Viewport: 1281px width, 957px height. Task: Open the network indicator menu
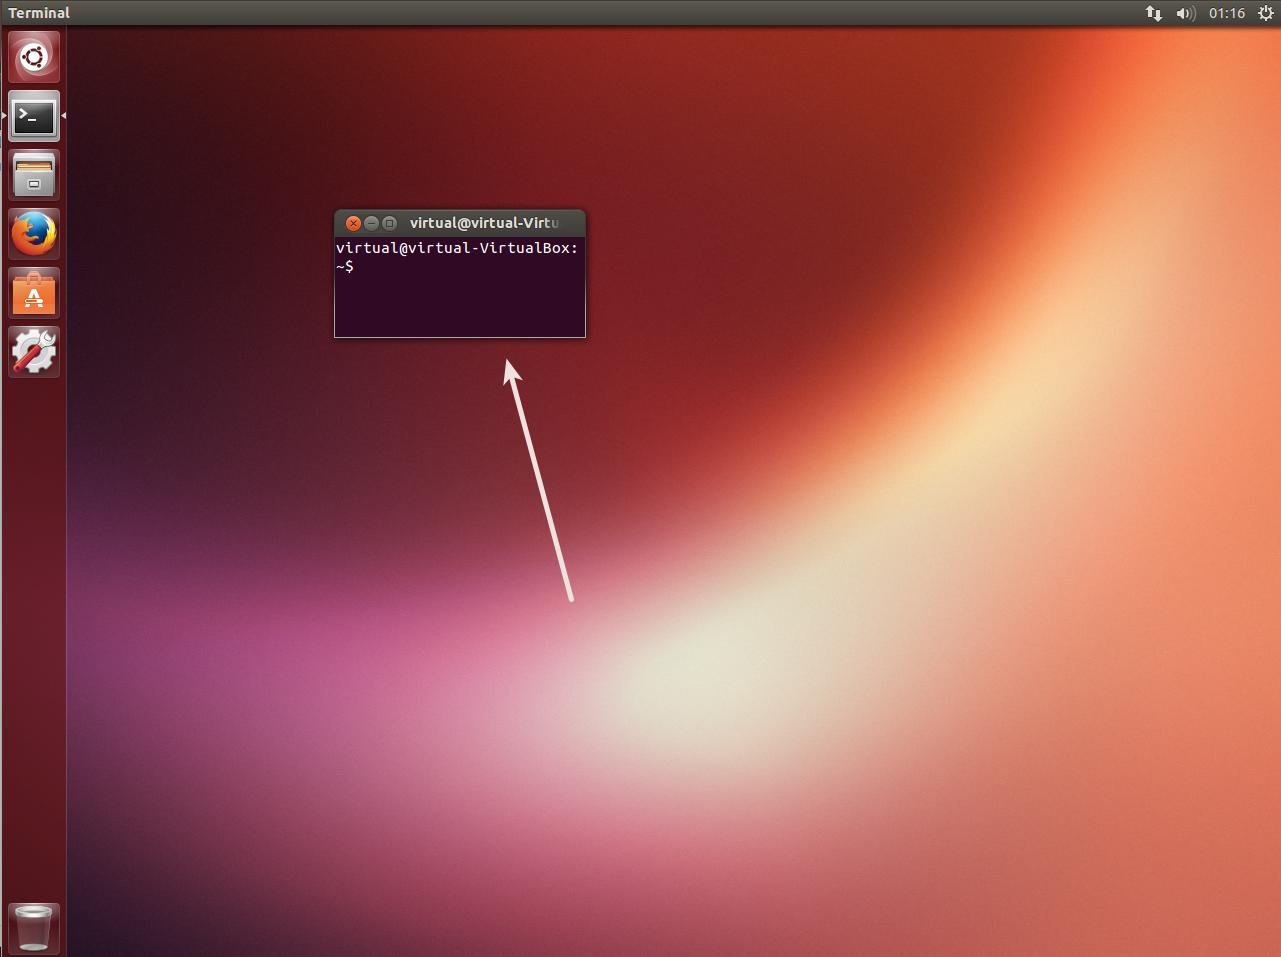(x=1153, y=13)
